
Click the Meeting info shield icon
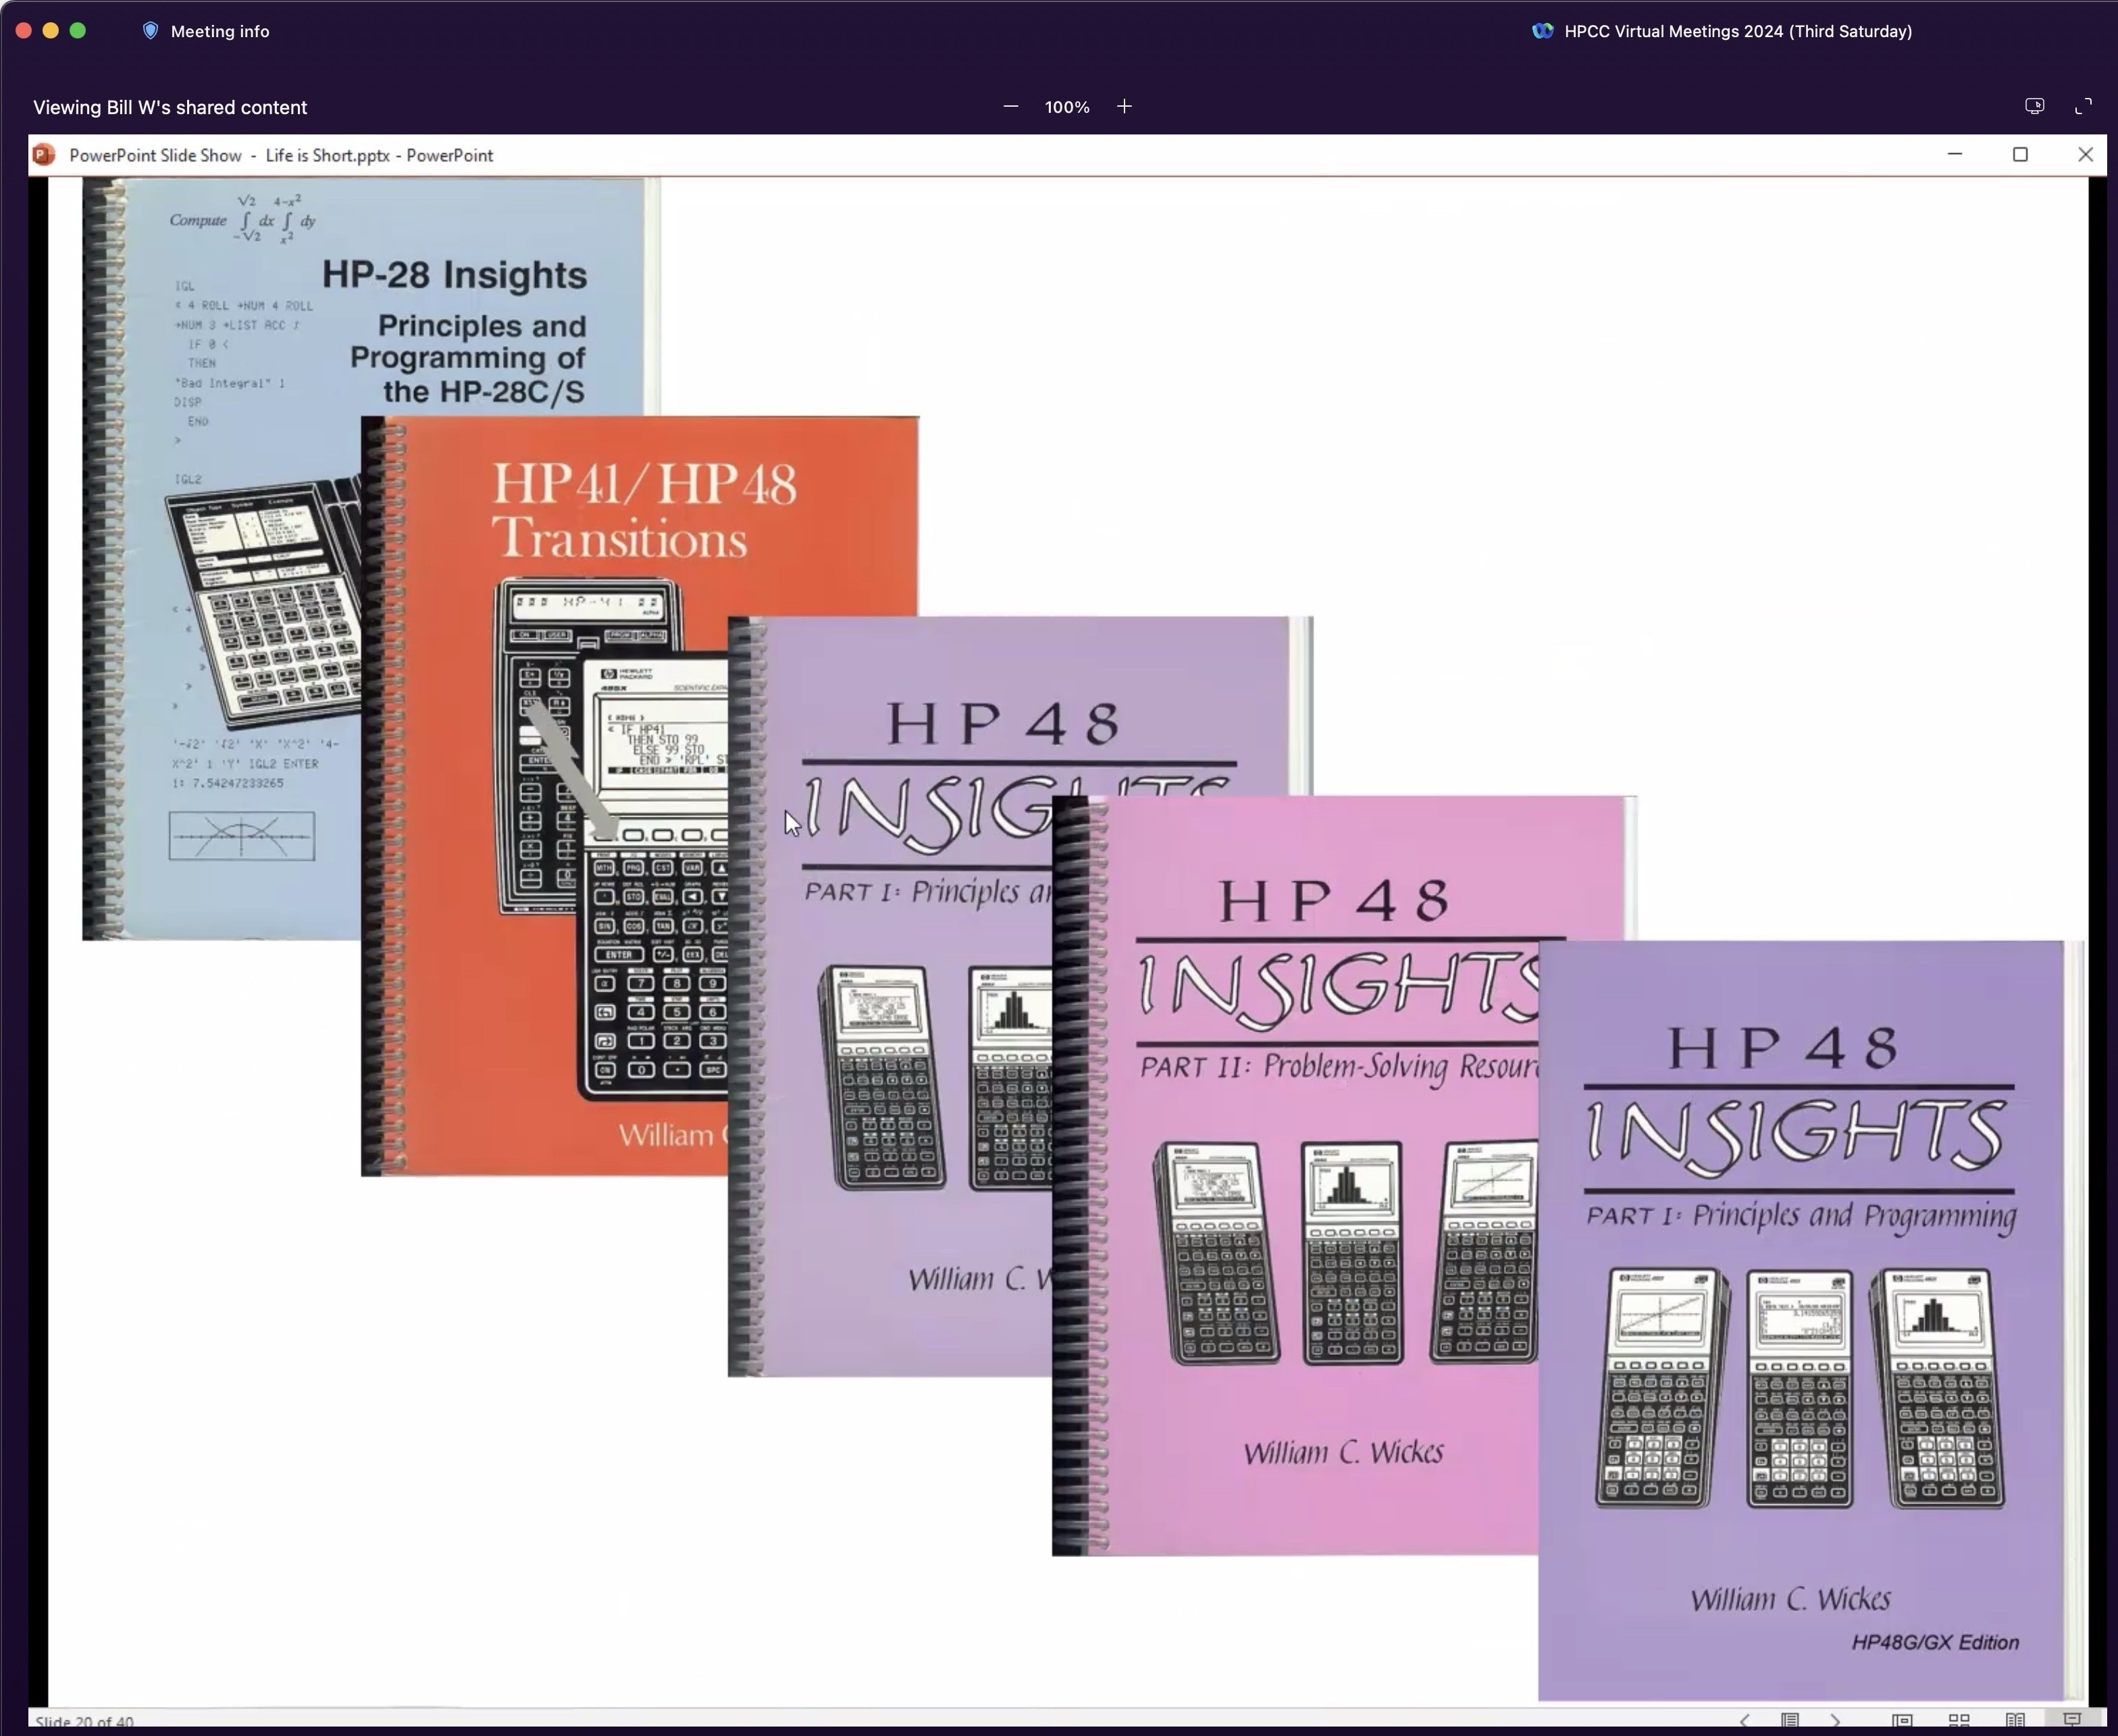point(150,31)
